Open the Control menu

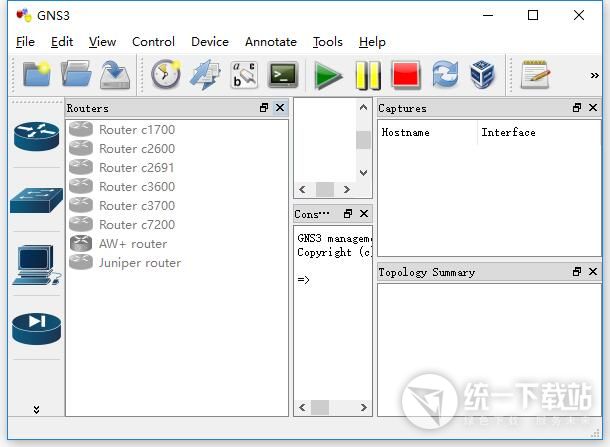tap(153, 42)
